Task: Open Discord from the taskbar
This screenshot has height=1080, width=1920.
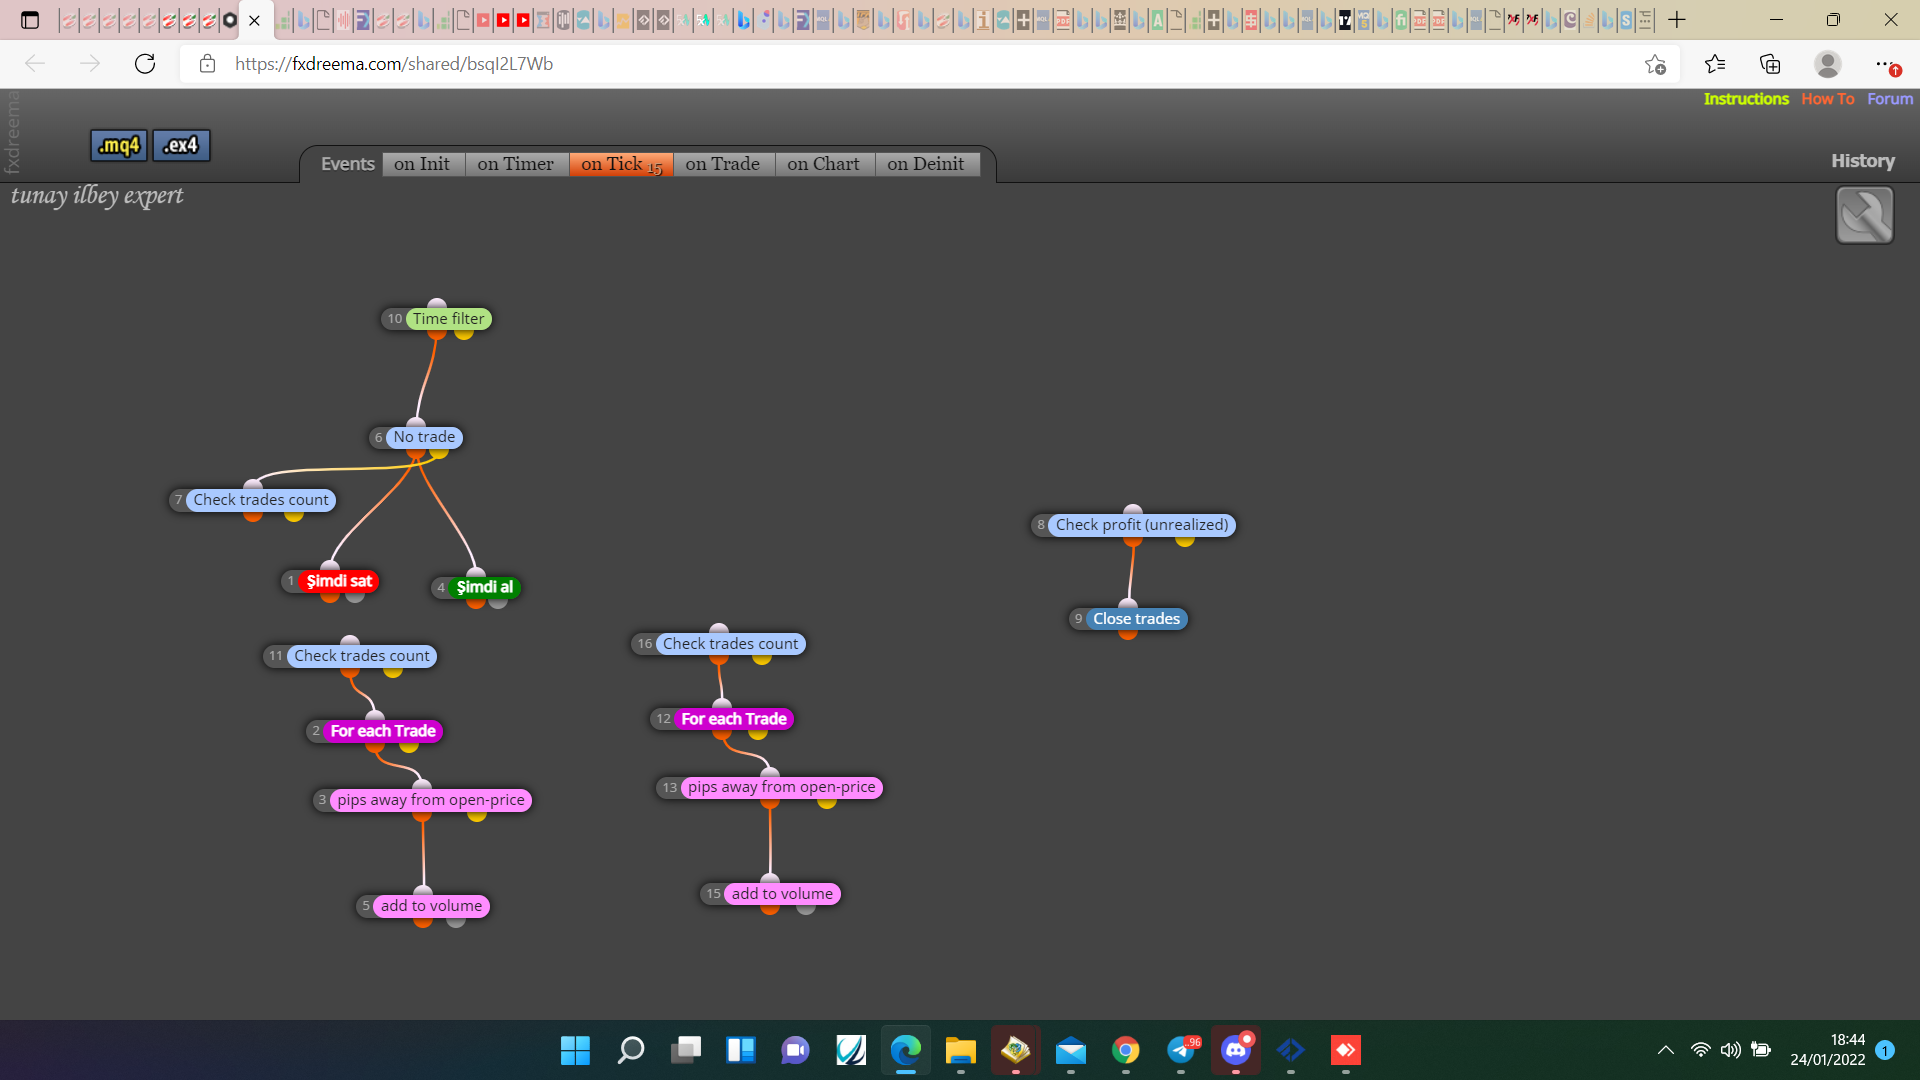Action: 1236,1050
